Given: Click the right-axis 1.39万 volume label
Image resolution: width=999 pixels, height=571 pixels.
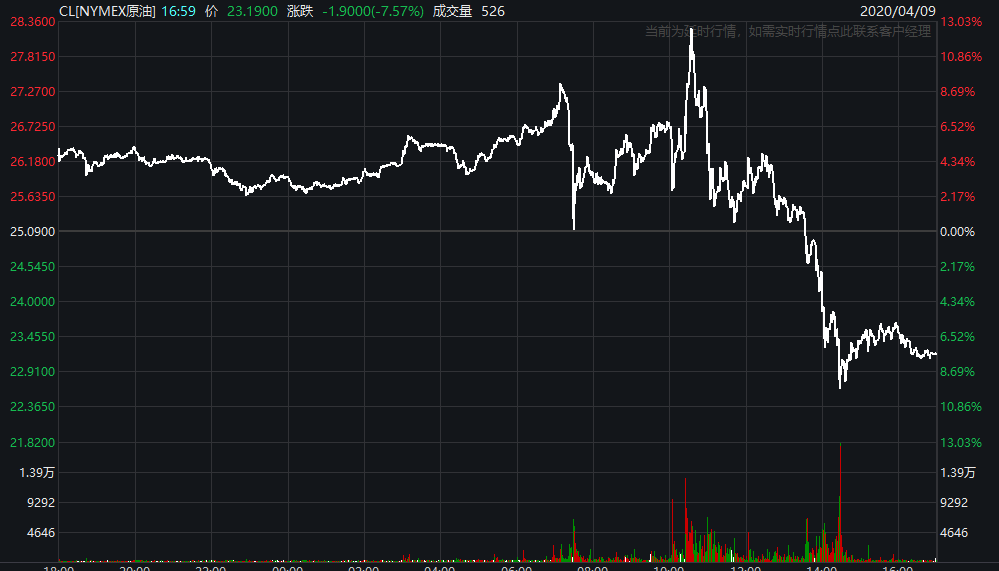Looking at the screenshot, I should click(x=958, y=473).
